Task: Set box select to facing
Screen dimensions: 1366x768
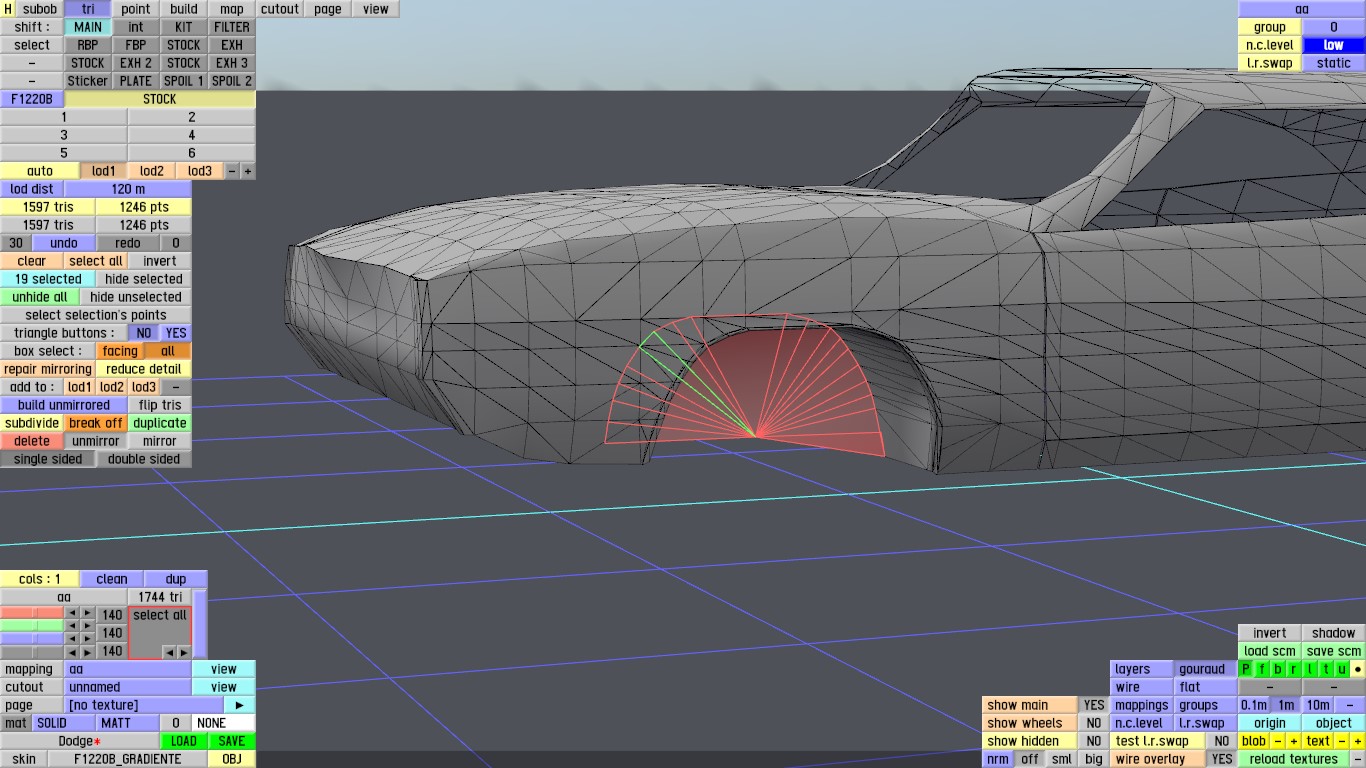Action: coord(120,351)
